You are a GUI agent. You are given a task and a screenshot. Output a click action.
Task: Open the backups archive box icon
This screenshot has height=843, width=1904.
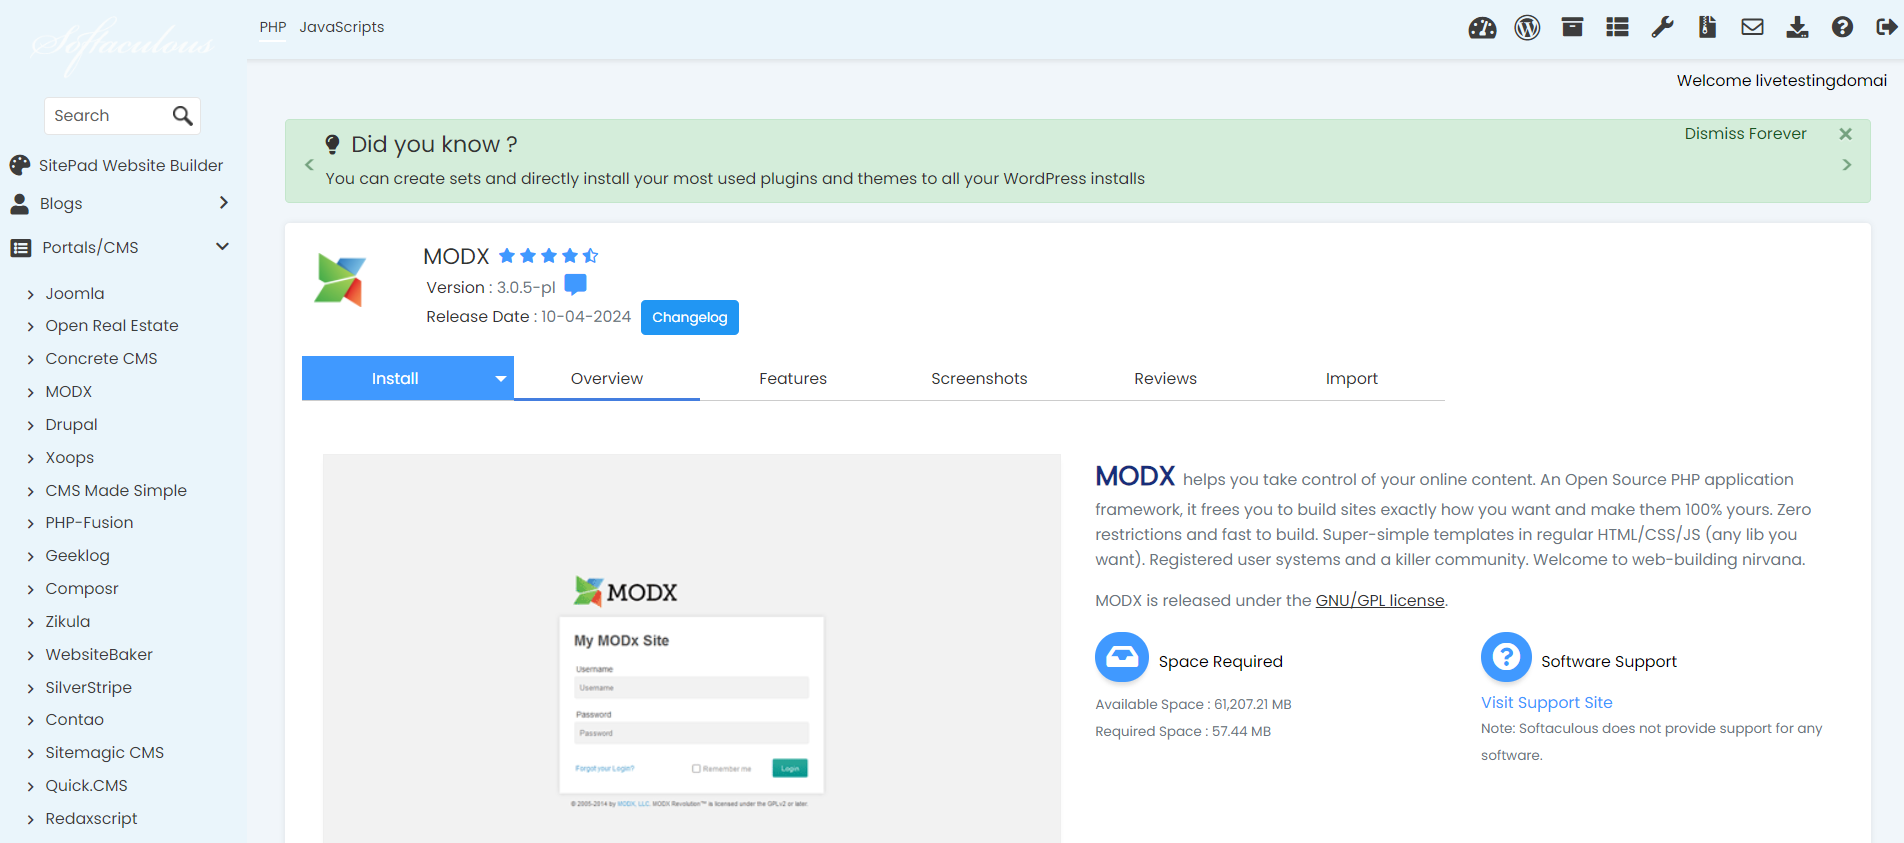tap(1572, 27)
